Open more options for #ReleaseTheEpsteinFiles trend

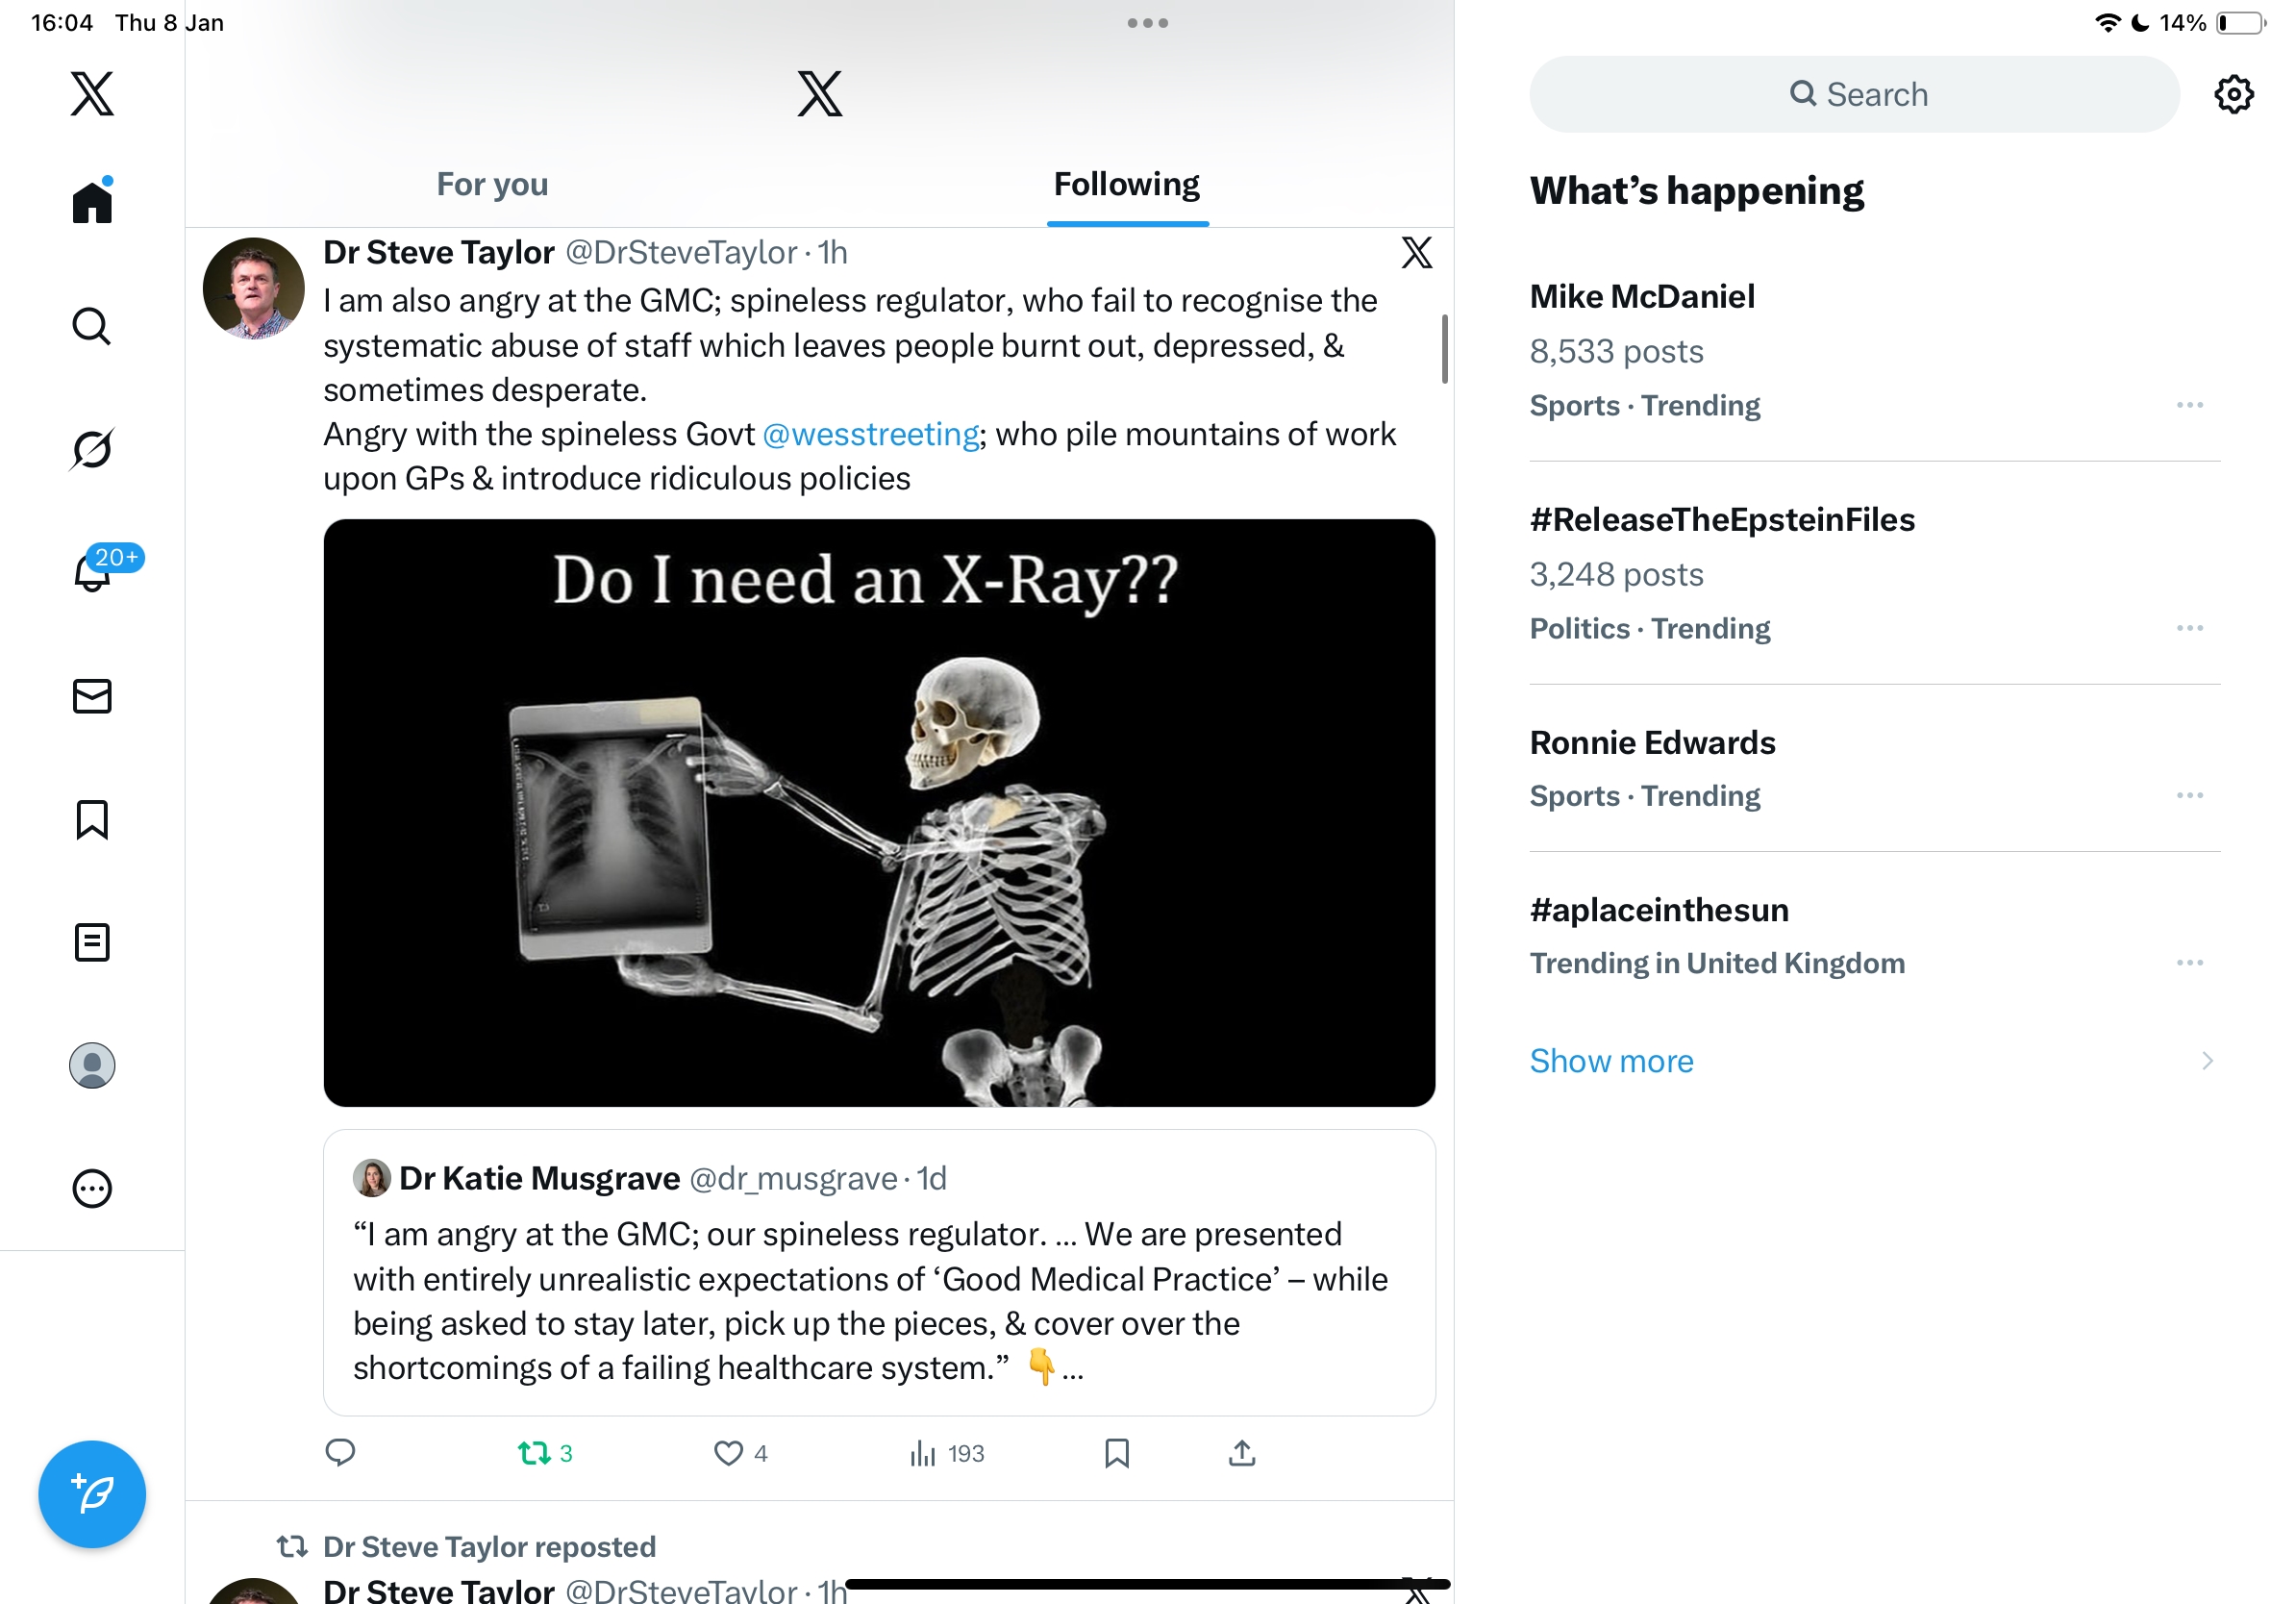pos(2189,628)
